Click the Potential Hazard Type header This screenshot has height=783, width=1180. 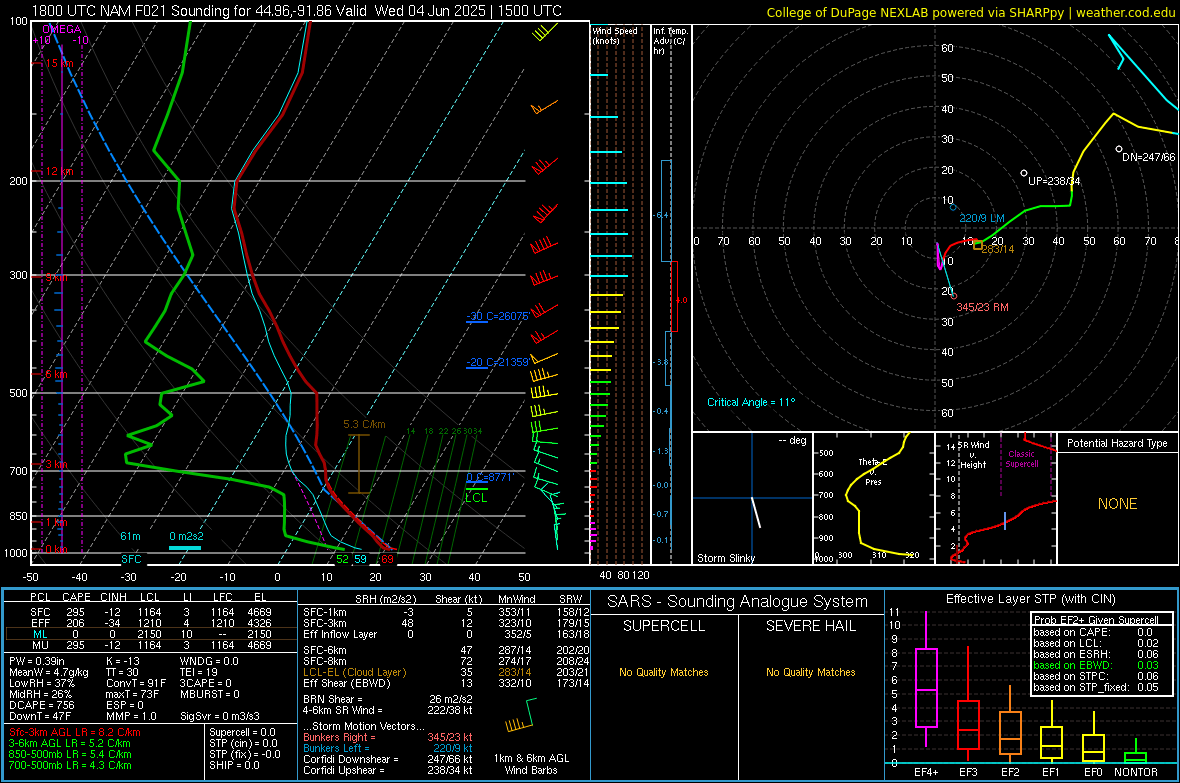click(1117, 443)
